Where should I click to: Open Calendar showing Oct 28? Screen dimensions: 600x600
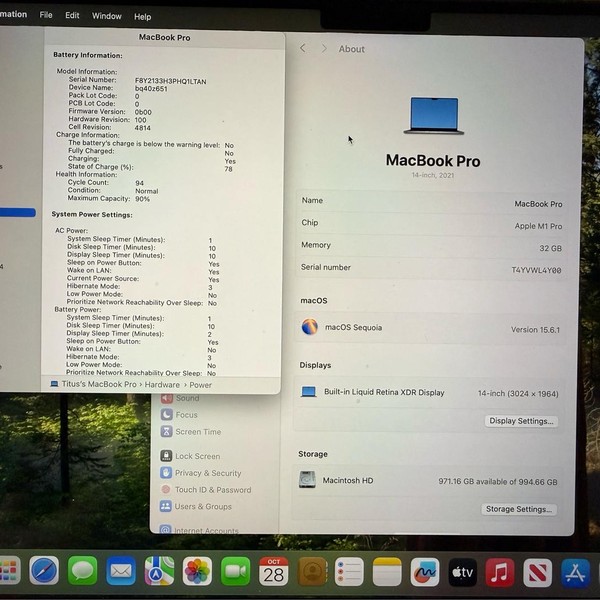coord(274,572)
